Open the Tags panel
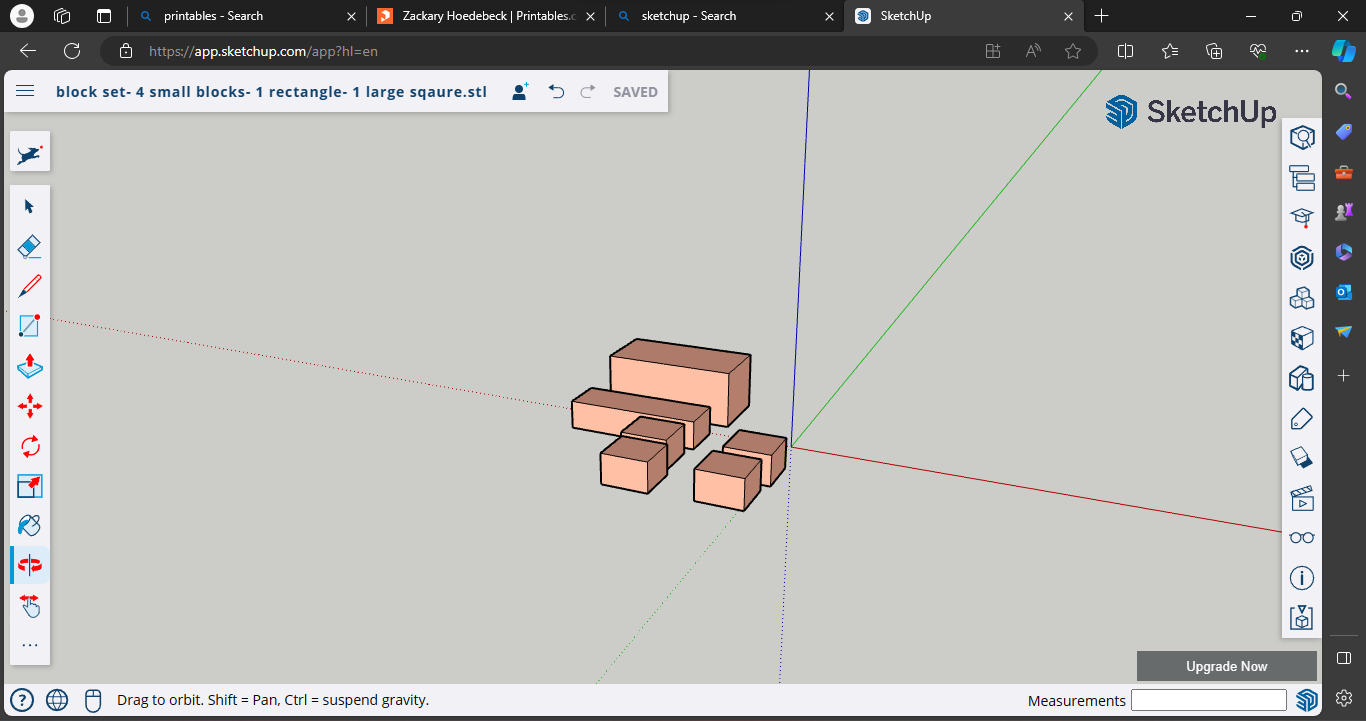The width and height of the screenshot is (1366, 721). pos(1301,417)
